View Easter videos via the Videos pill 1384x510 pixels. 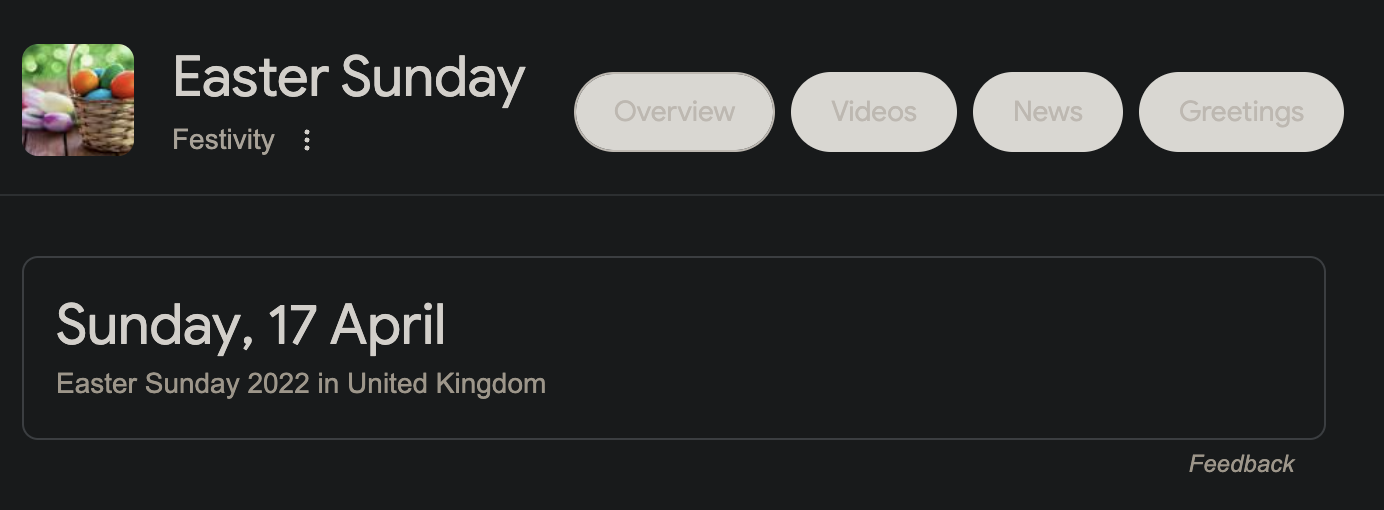coord(874,112)
